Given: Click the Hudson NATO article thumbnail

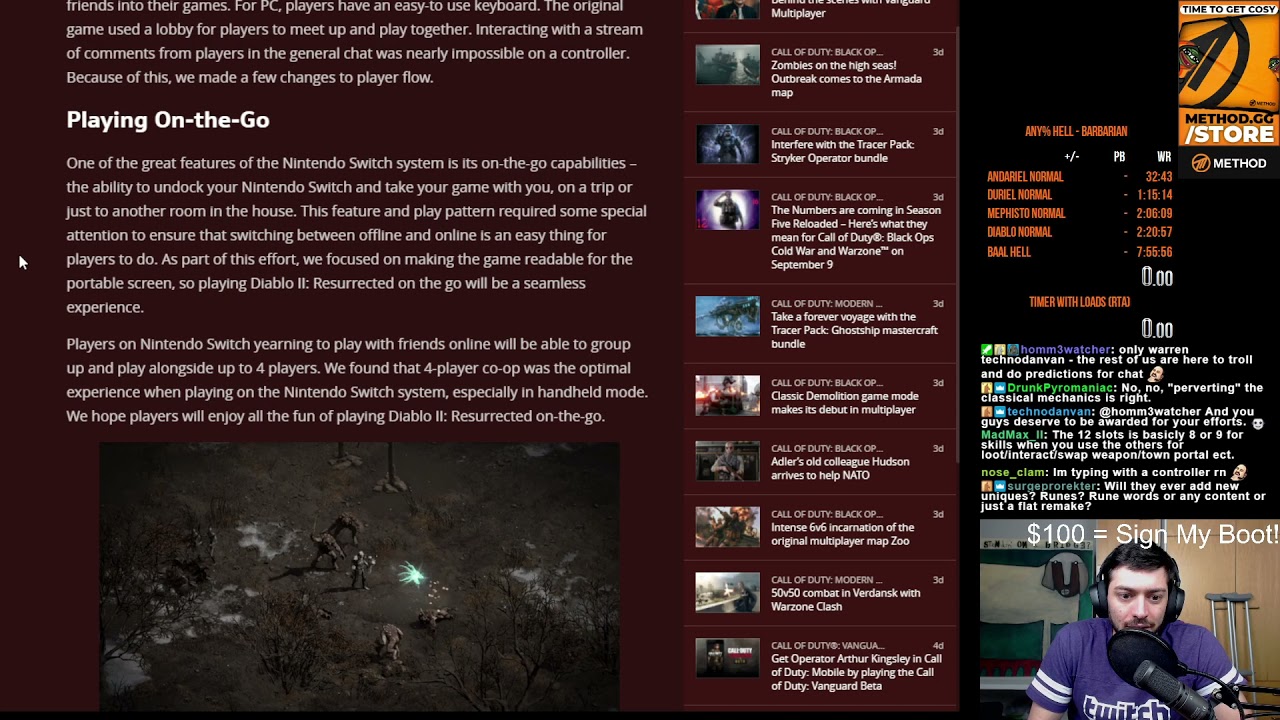Looking at the screenshot, I should coord(727,461).
